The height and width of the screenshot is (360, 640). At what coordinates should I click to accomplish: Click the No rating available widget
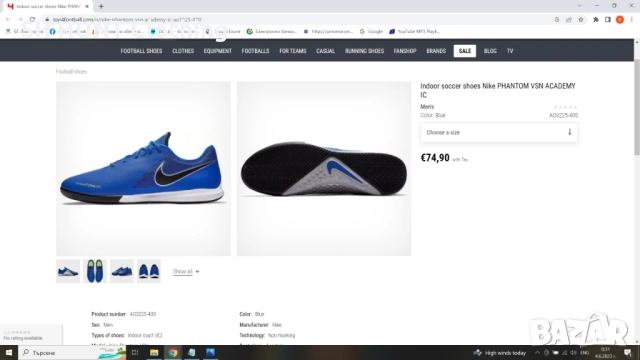(31, 335)
